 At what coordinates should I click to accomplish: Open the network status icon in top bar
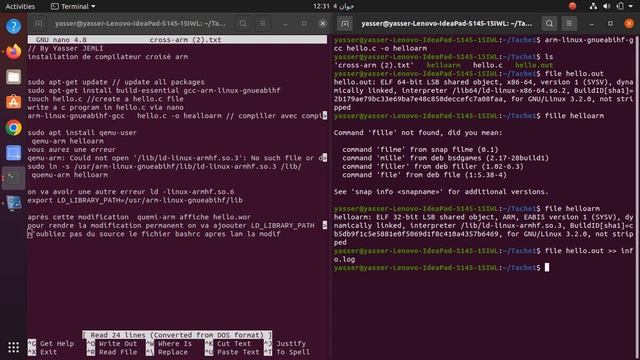[x=593, y=6]
